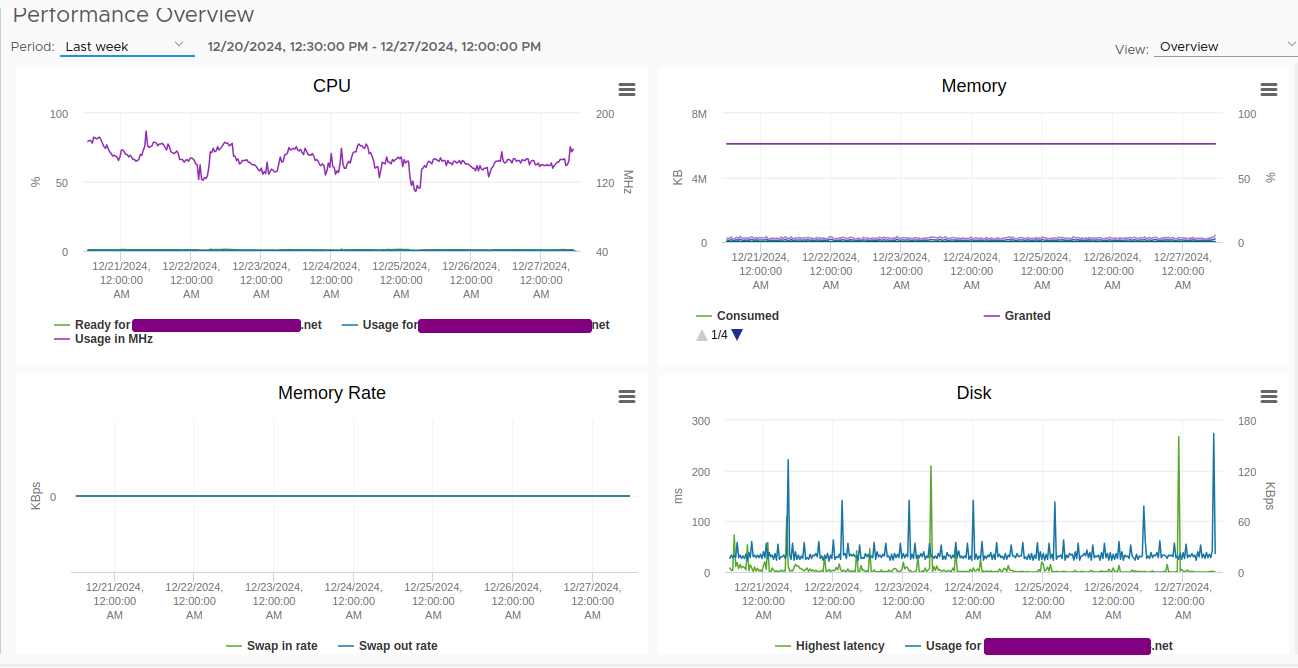This screenshot has height=668, width=1298.
Task: Click the CPU chart title
Action: coord(332,86)
